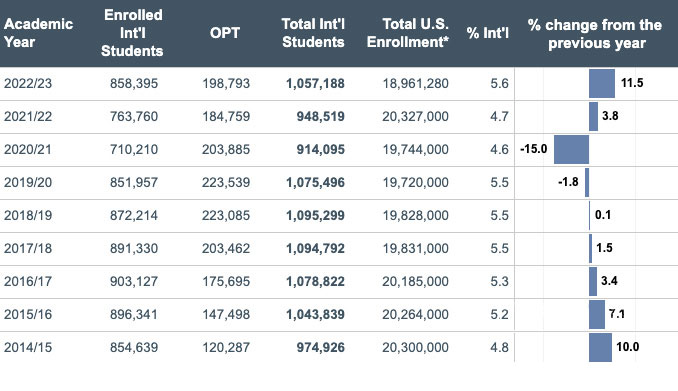Click the Academic Year column header

(38, 33)
